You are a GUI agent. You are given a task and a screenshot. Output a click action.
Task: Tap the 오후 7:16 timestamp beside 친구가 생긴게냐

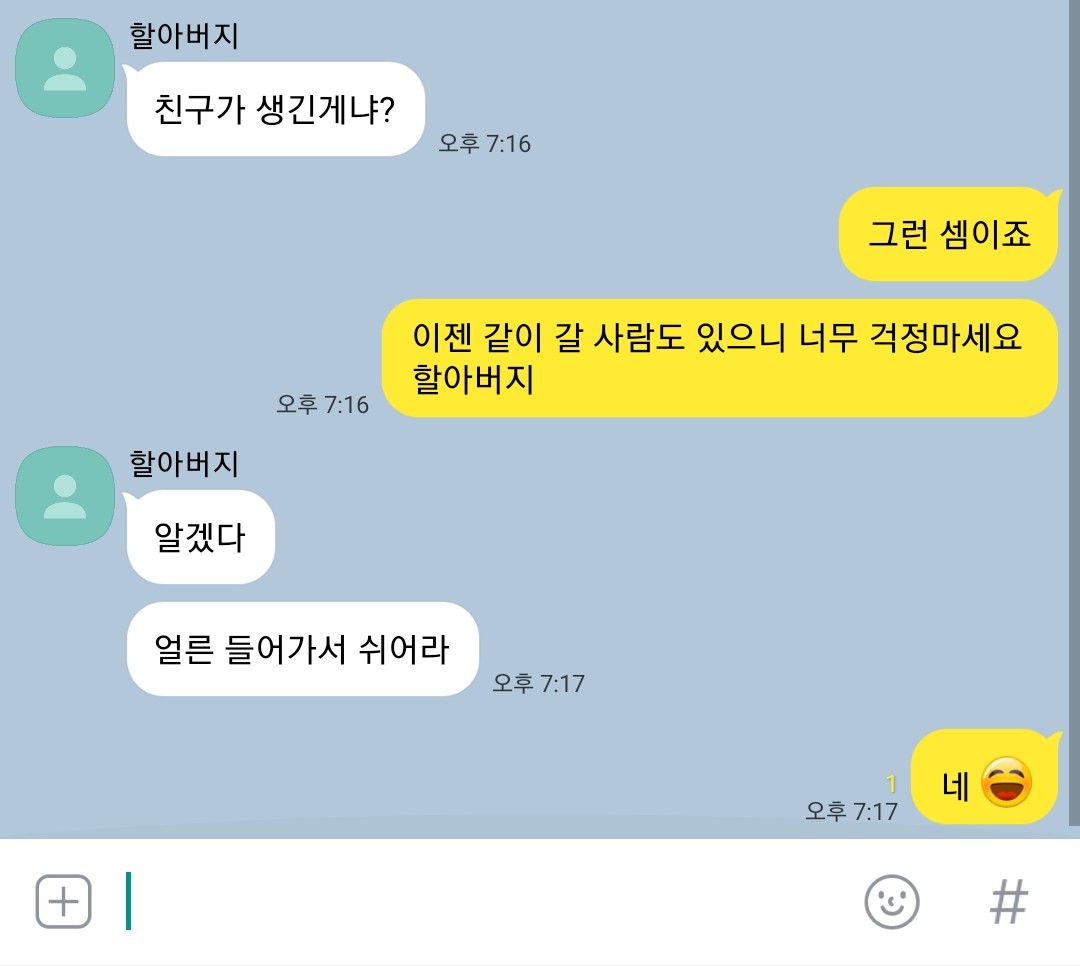(485, 143)
